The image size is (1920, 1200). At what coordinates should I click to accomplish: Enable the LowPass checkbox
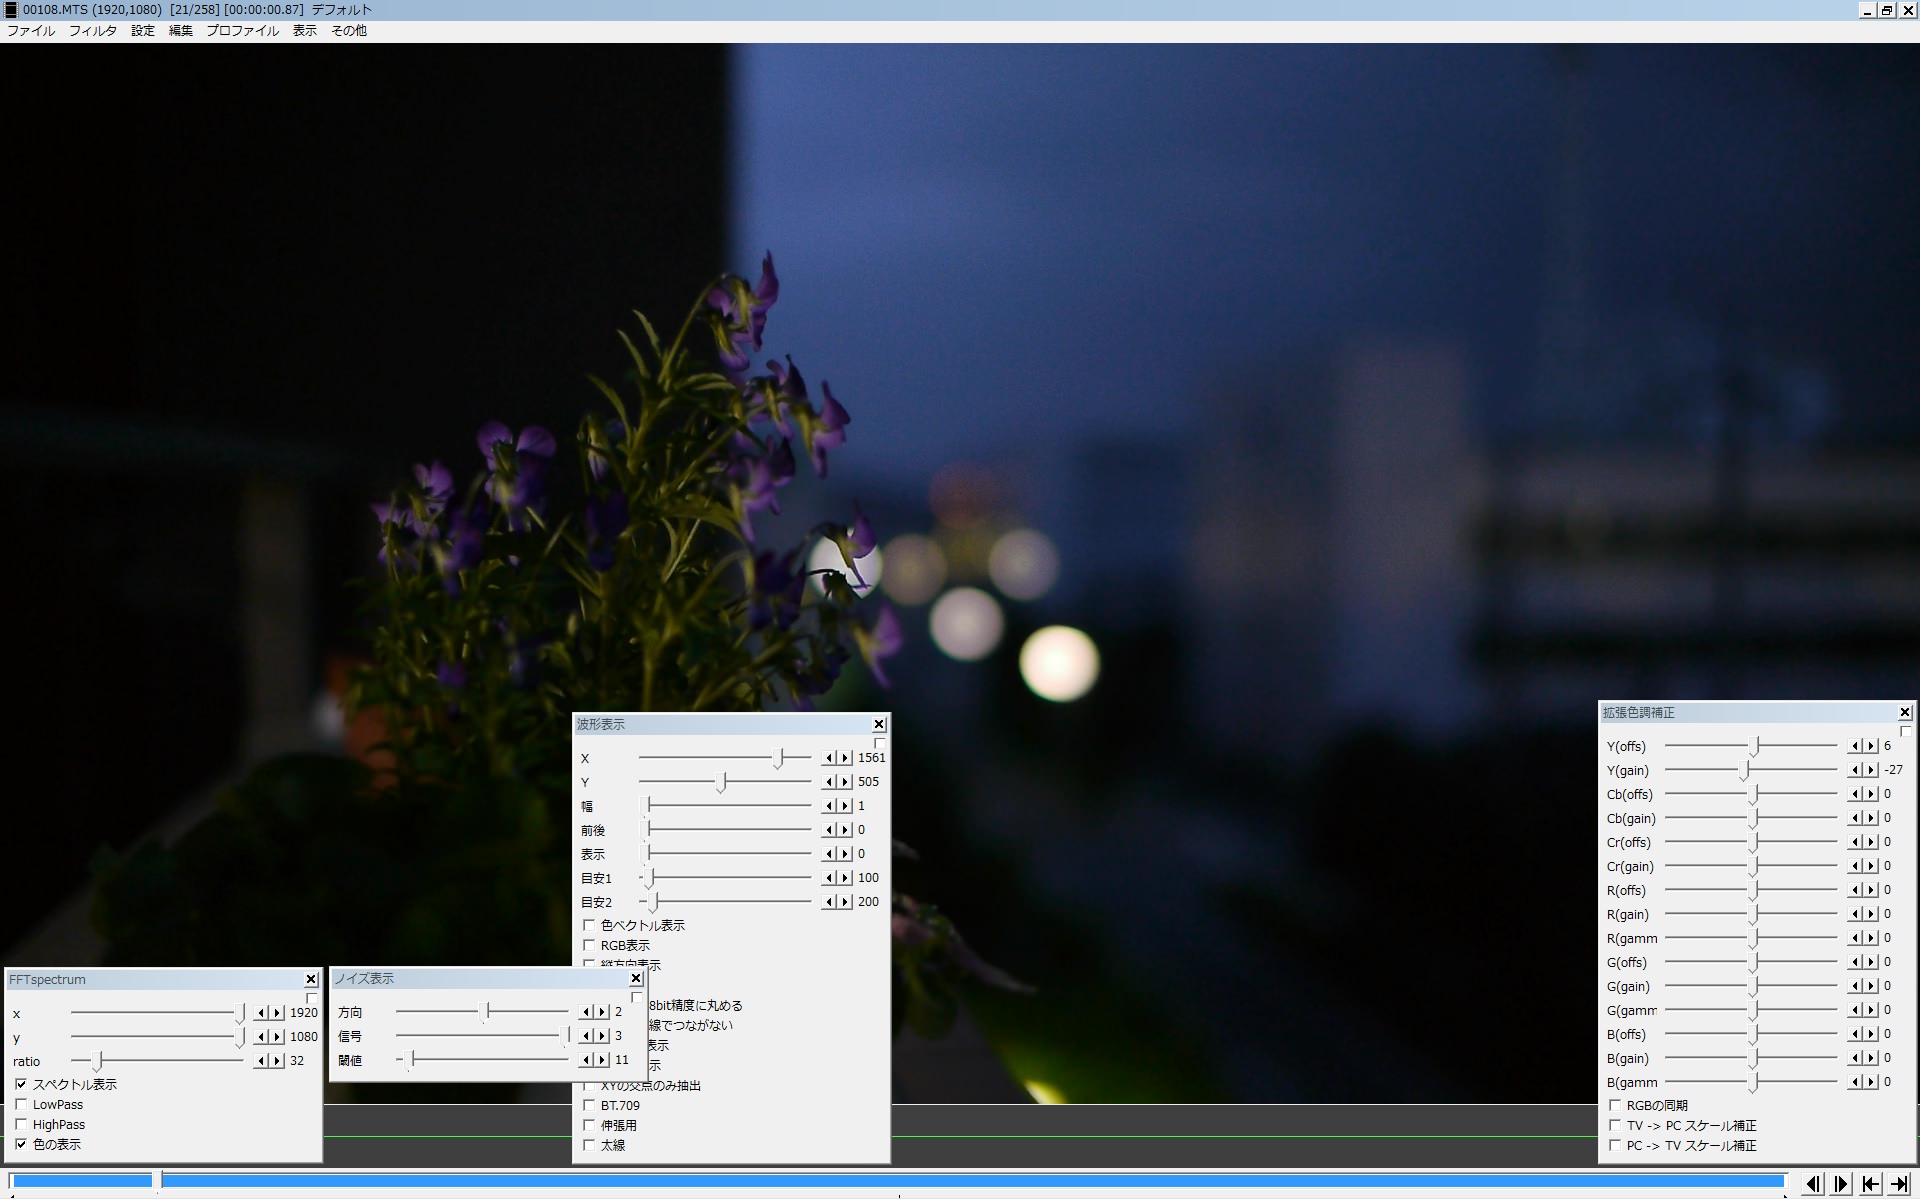21,1105
